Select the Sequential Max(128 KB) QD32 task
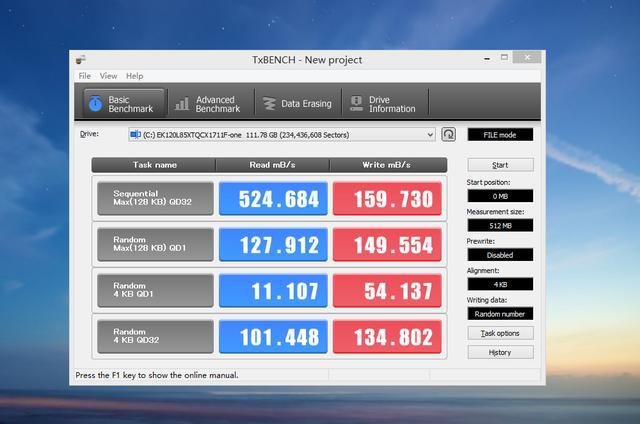This screenshot has height=424, width=640. (x=156, y=198)
